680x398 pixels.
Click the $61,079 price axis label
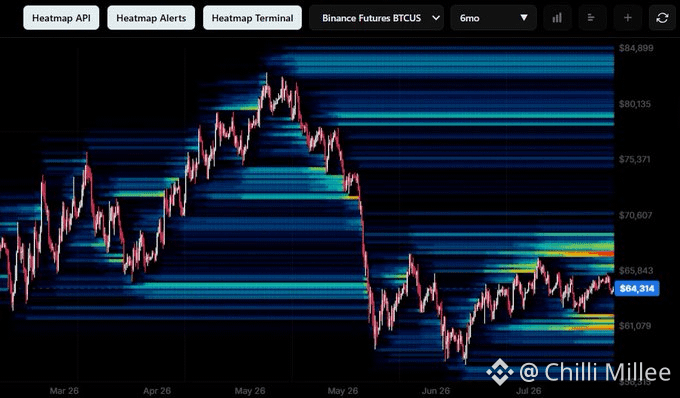(x=635, y=326)
